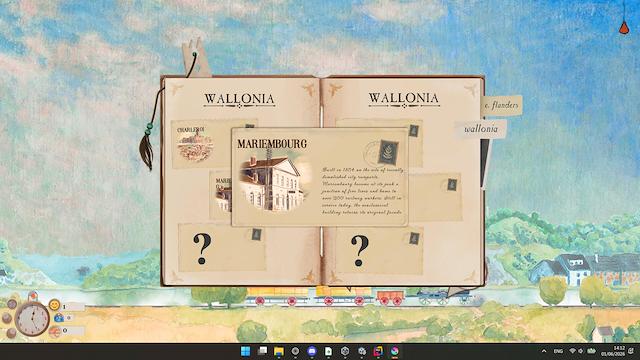Show hidden system tray icons
The width and height of the screenshot is (640, 360).
click(544, 351)
